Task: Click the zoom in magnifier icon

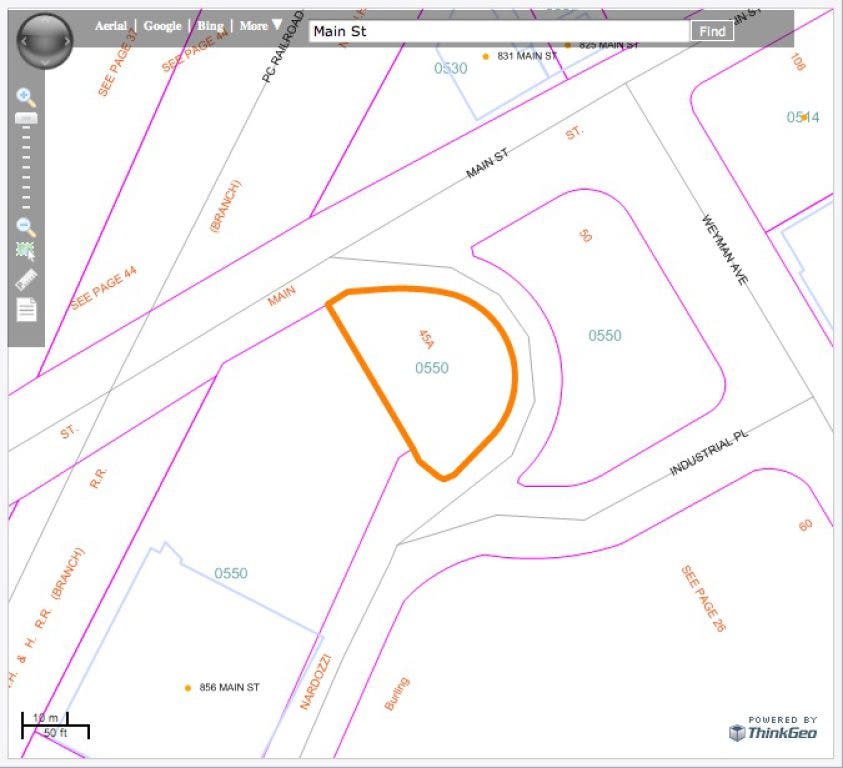Action: (26, 97)
